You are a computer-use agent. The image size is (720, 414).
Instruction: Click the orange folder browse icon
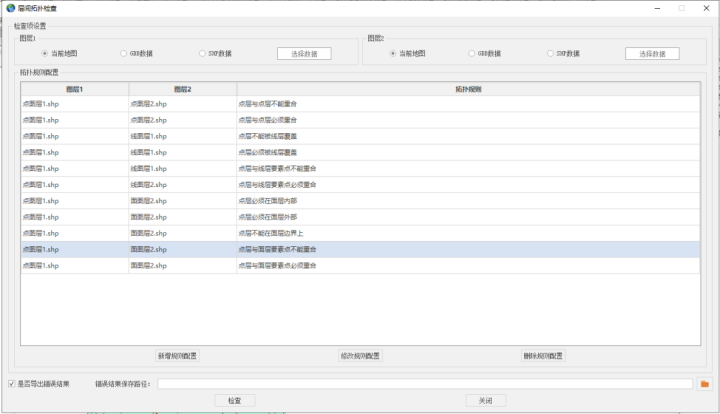(704, 383)
